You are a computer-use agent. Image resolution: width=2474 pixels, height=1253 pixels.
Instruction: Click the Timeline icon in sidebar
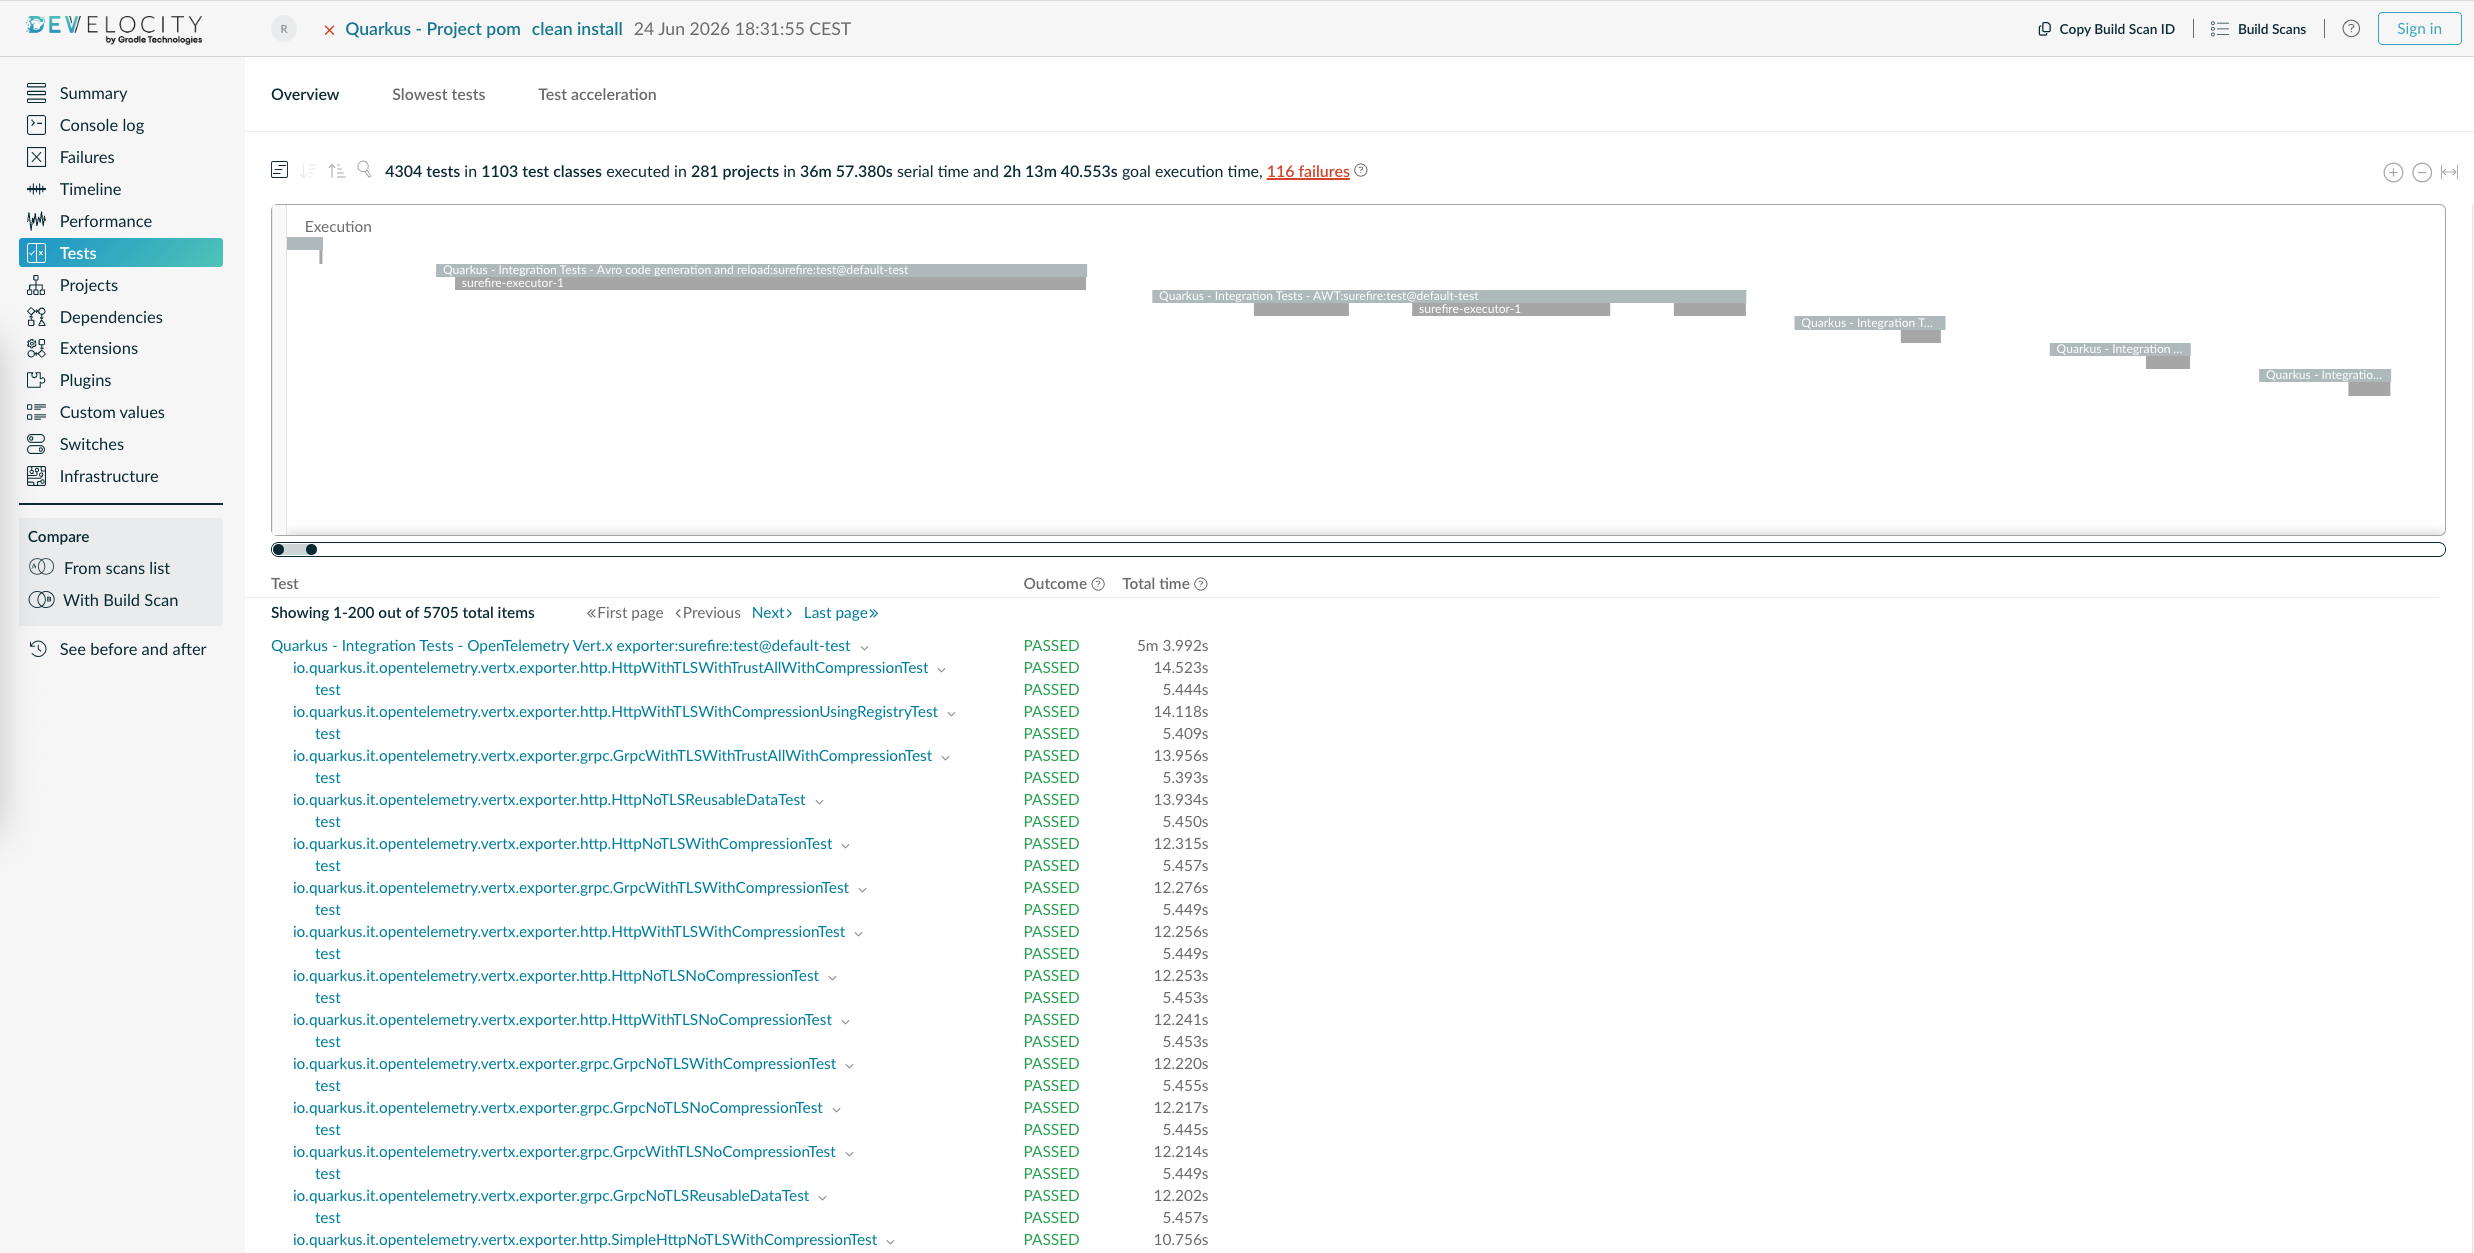point(37,189)
